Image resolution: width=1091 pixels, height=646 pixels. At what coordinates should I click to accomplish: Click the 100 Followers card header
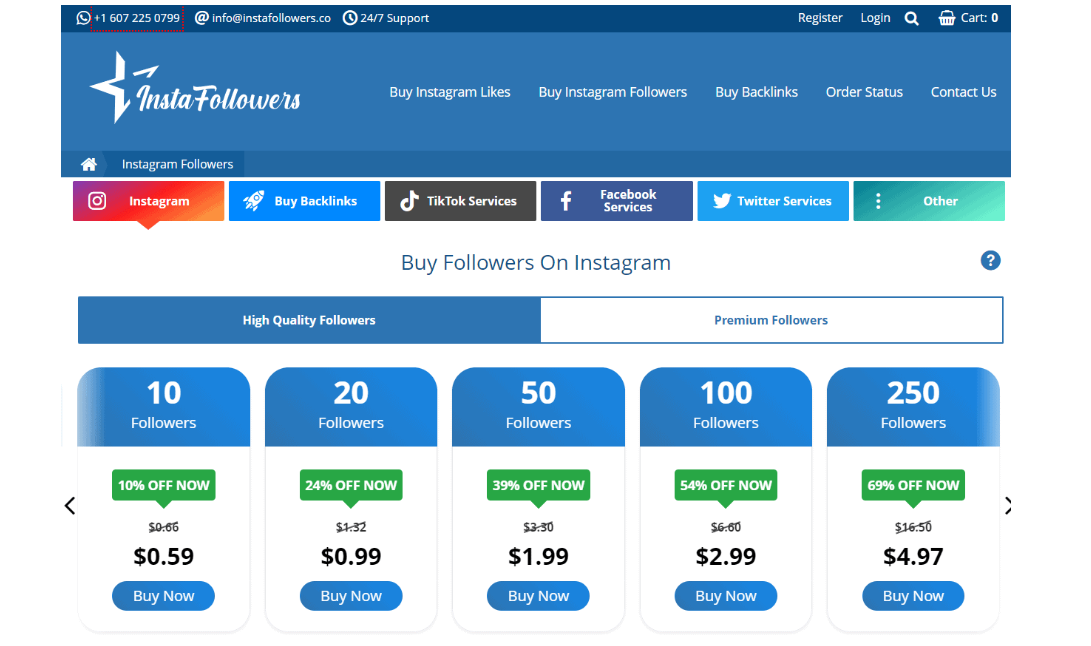tap(726, 407)
